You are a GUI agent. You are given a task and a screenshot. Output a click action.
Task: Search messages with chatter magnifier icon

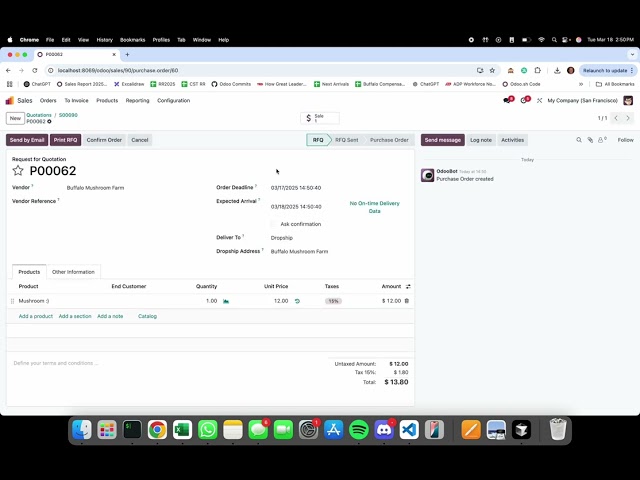[579, 140]
